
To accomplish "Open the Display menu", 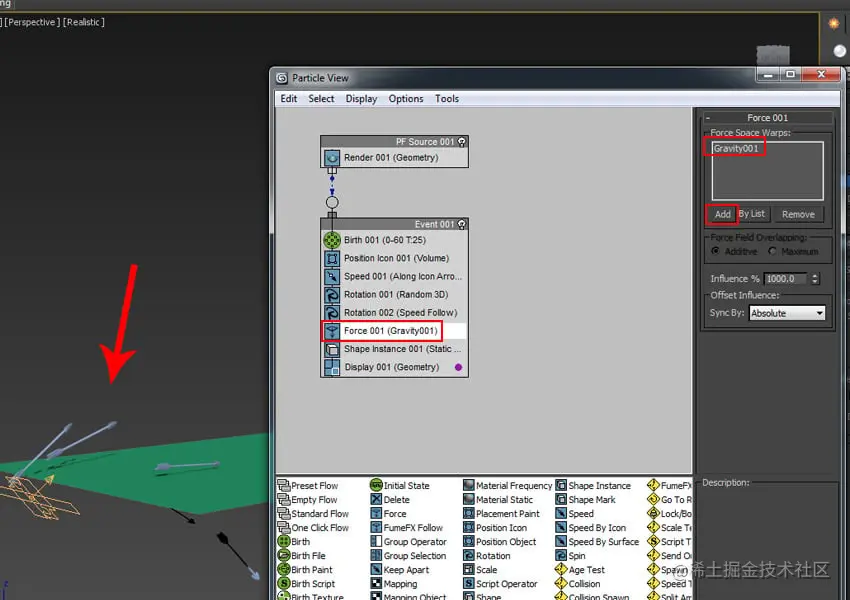I will click(x=361, y=99).
